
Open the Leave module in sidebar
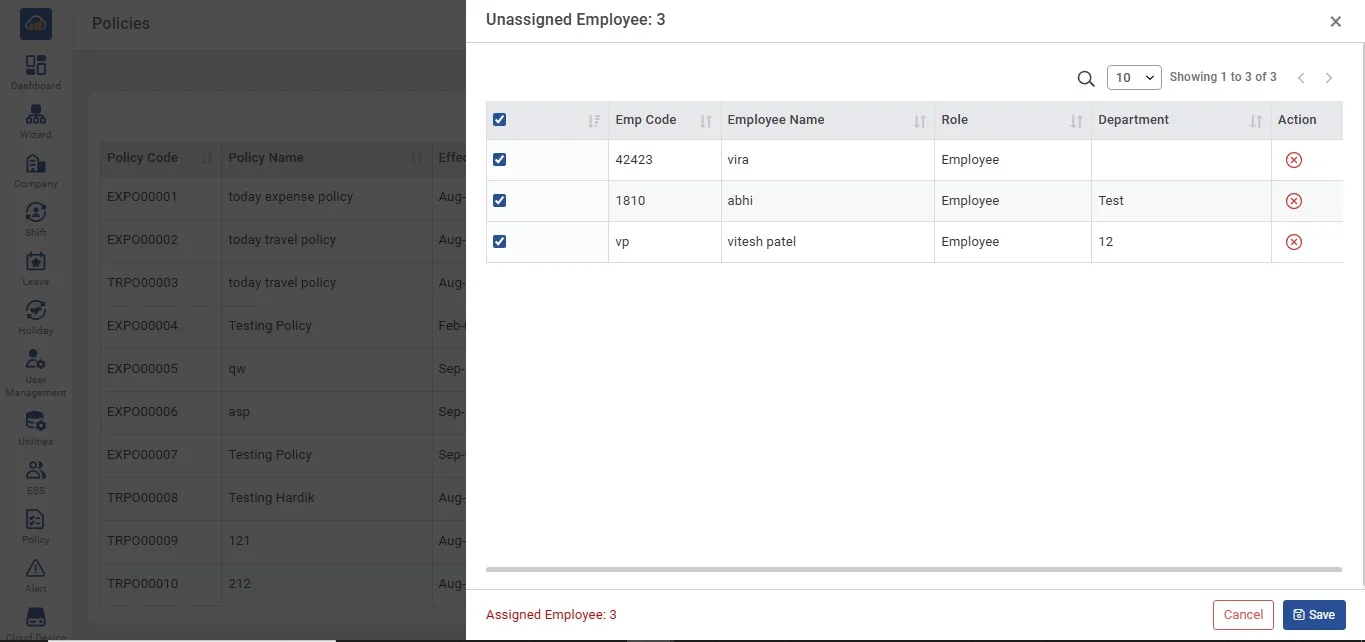point(36,268)
